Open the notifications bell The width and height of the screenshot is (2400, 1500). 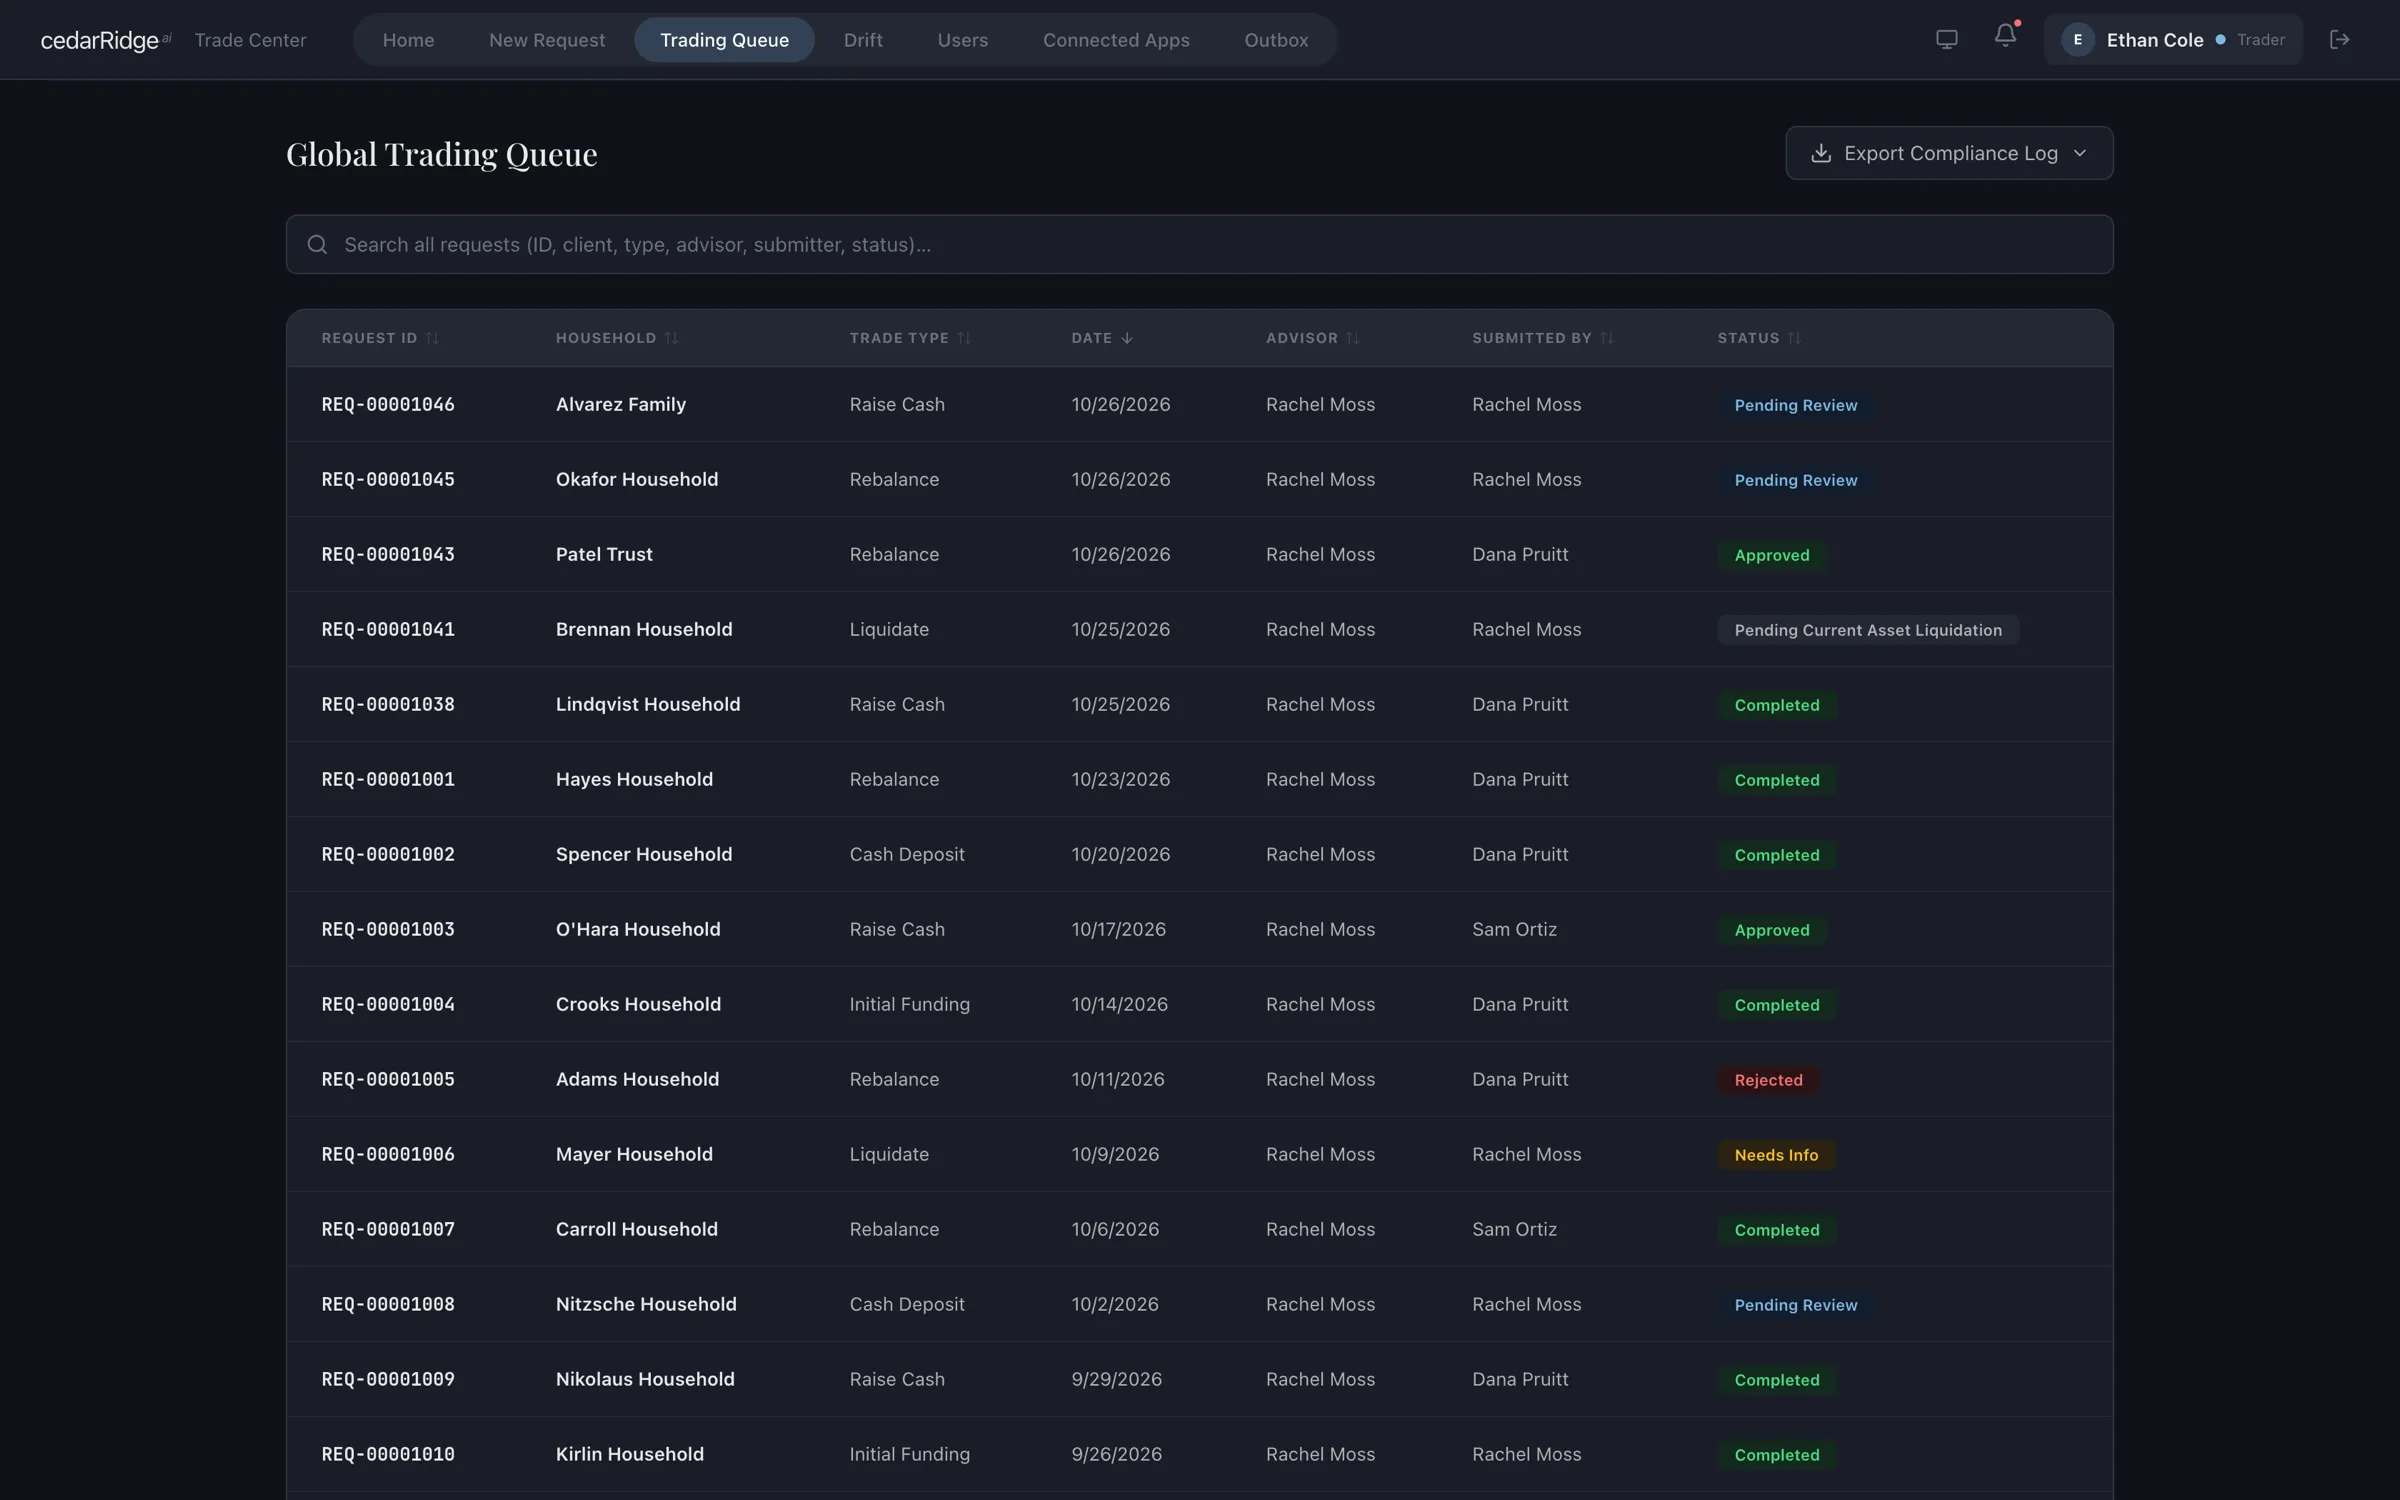[x=2005, y=37]
